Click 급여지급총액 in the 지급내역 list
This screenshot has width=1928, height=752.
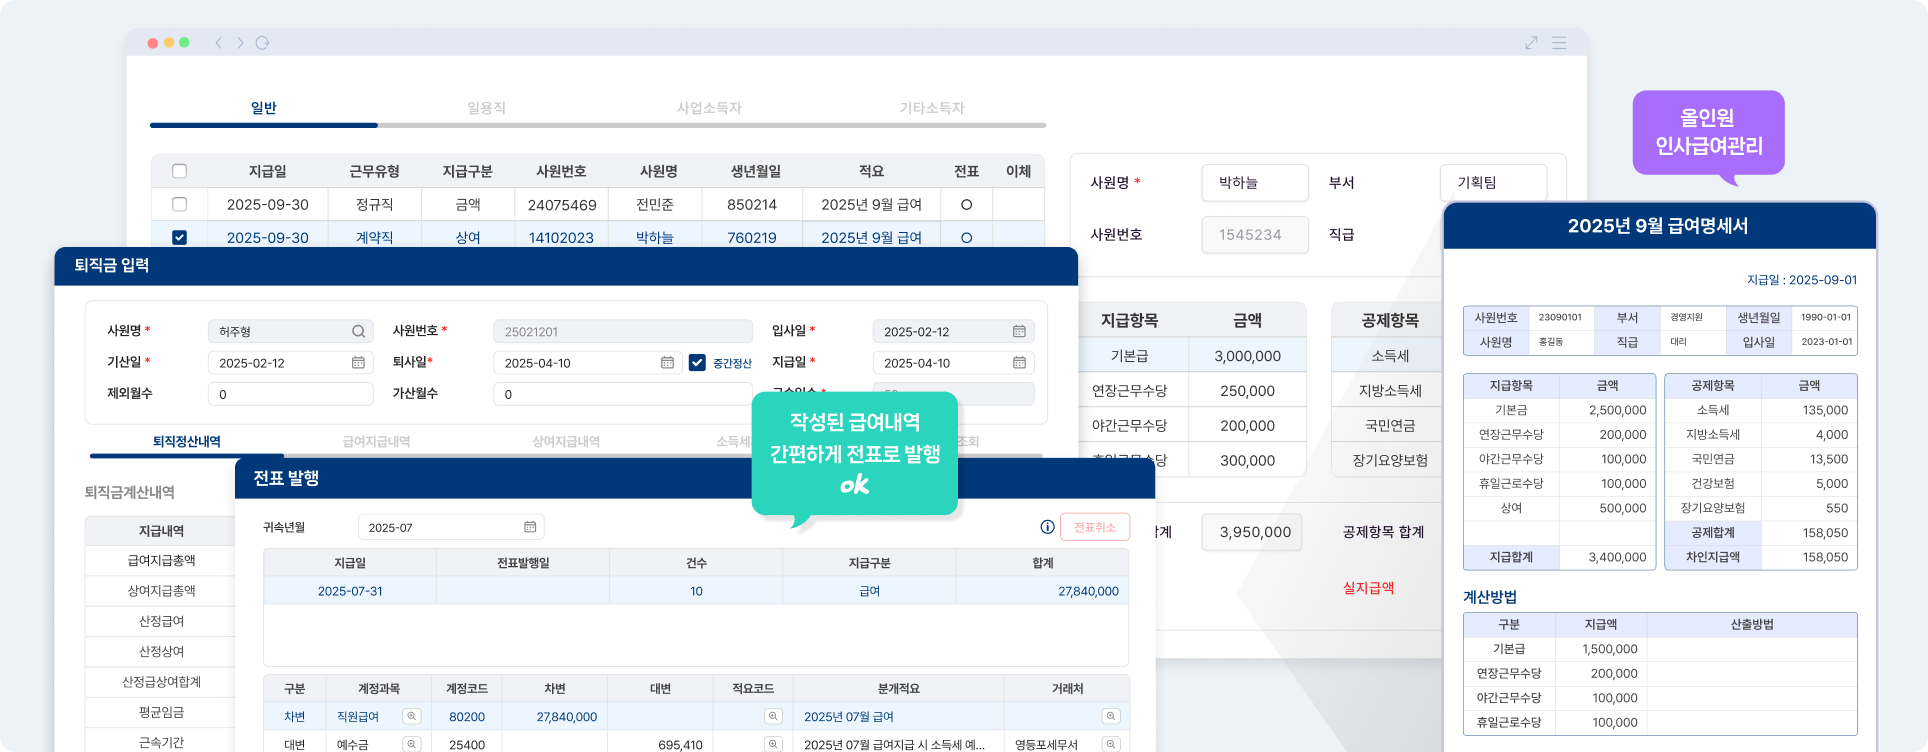tap(161, 561)
